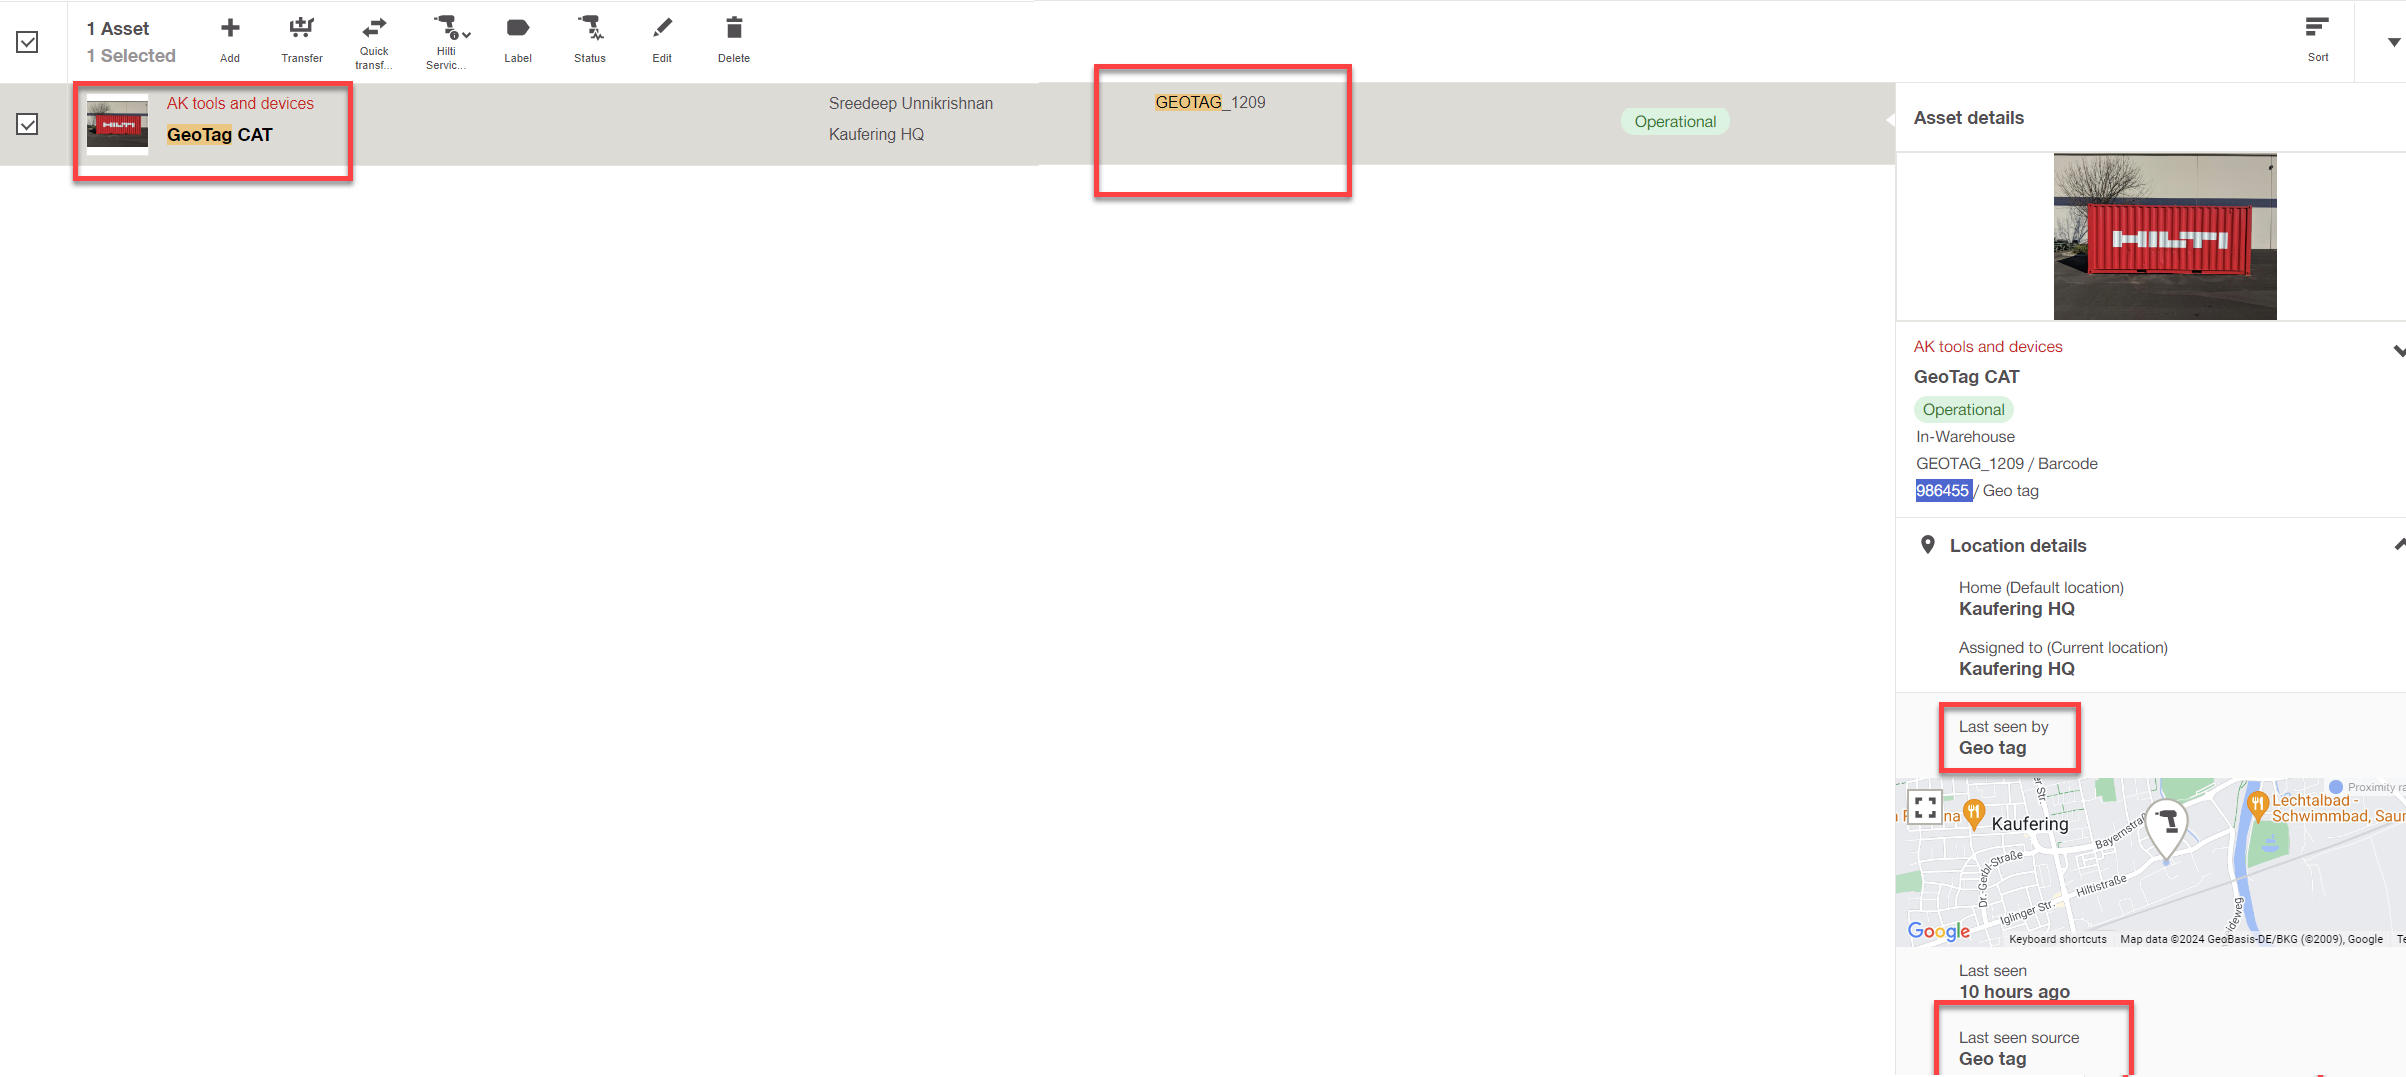This screenshot has width=2406, height=1077.
Task: Expand the dropdown arrow beside Sort
Action: tap(2393, 42)
